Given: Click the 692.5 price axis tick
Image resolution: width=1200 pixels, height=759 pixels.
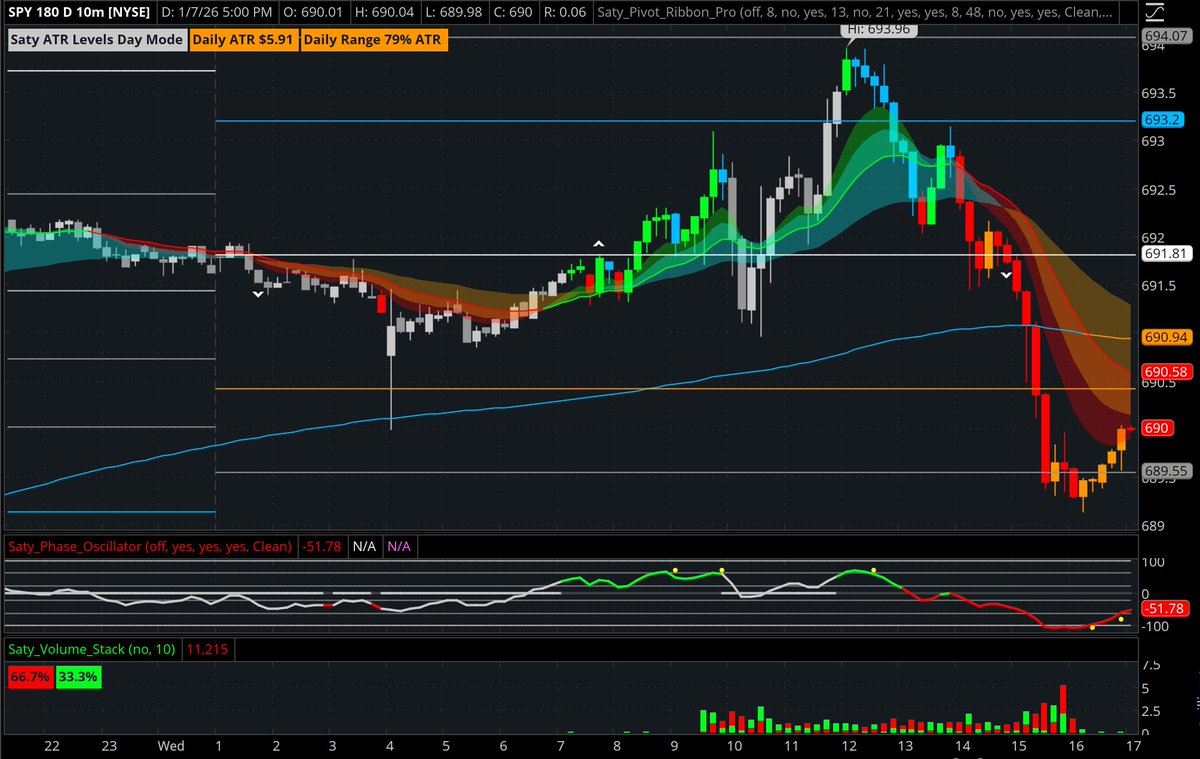Looking at the screenshot, I should click(1158, 190).
